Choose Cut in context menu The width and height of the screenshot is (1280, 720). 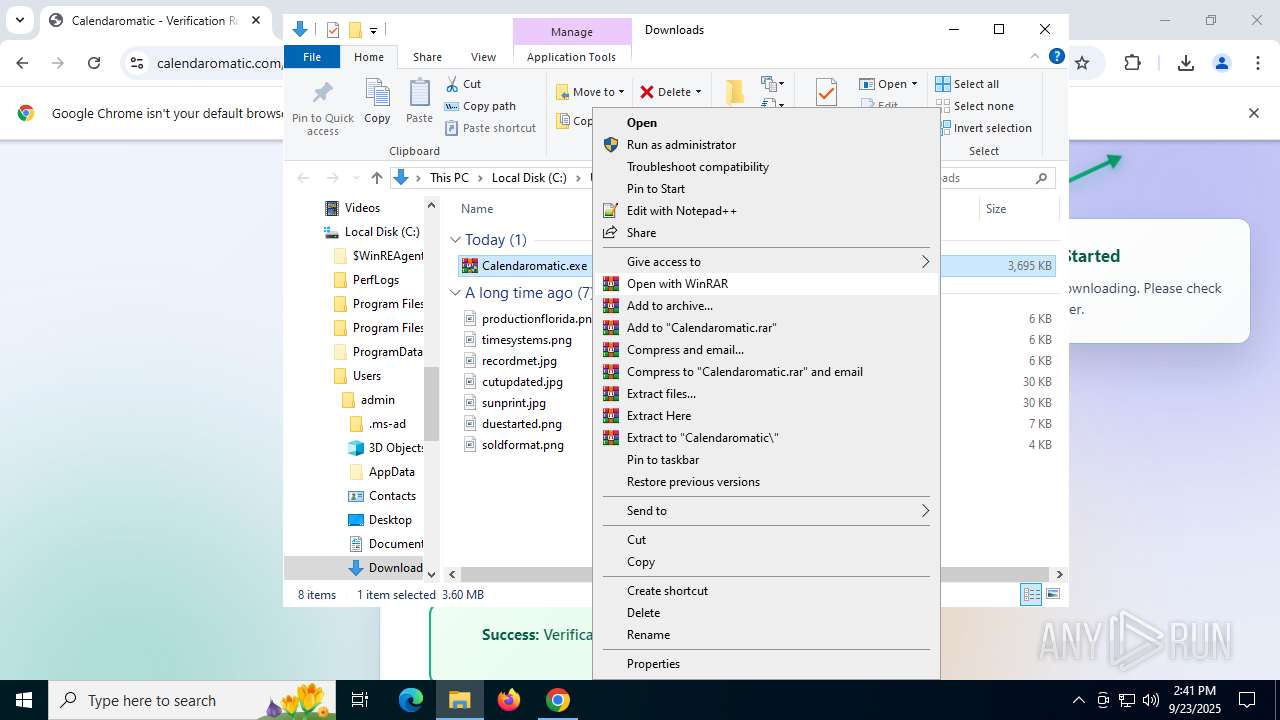pyautogui.click(x=766, y=540)
